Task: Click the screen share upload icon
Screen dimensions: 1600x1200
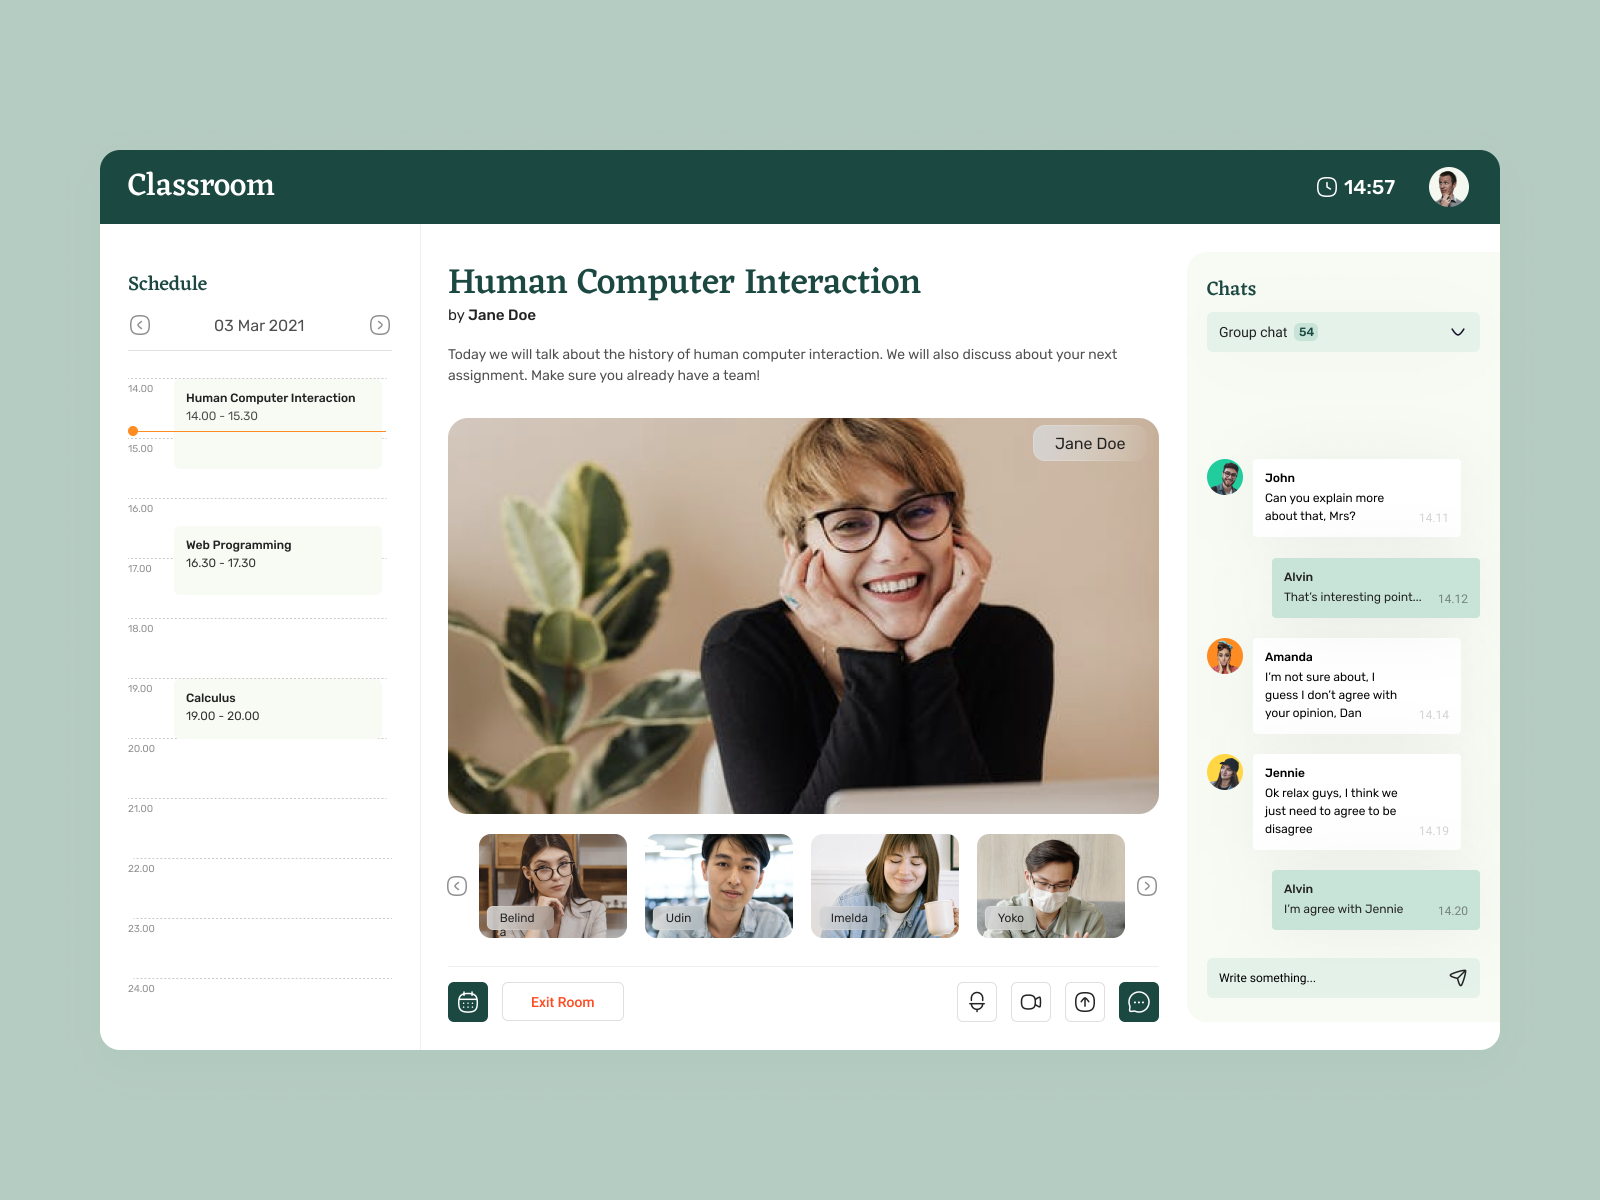Action: 1084,1001
